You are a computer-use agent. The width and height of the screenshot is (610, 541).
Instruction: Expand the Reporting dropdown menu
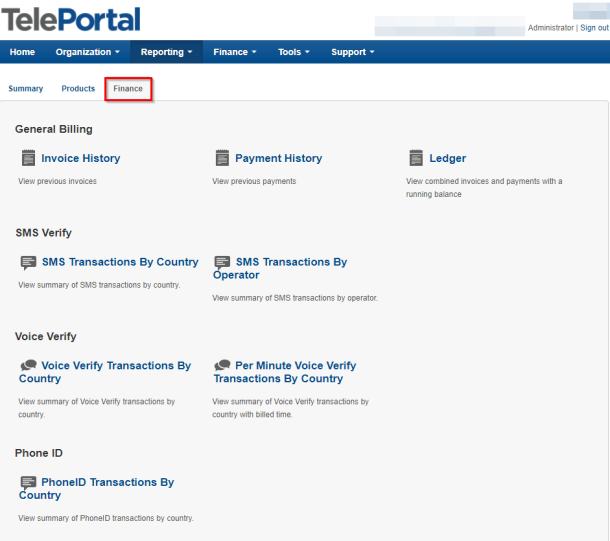[x=166, y=52]
